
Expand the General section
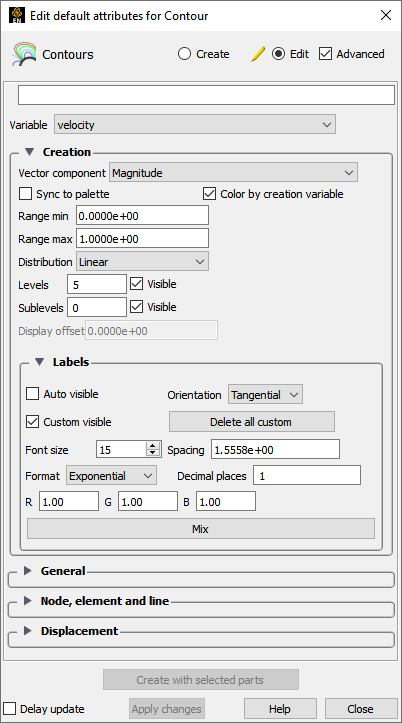pyautogui.click(x=28, y=571)
